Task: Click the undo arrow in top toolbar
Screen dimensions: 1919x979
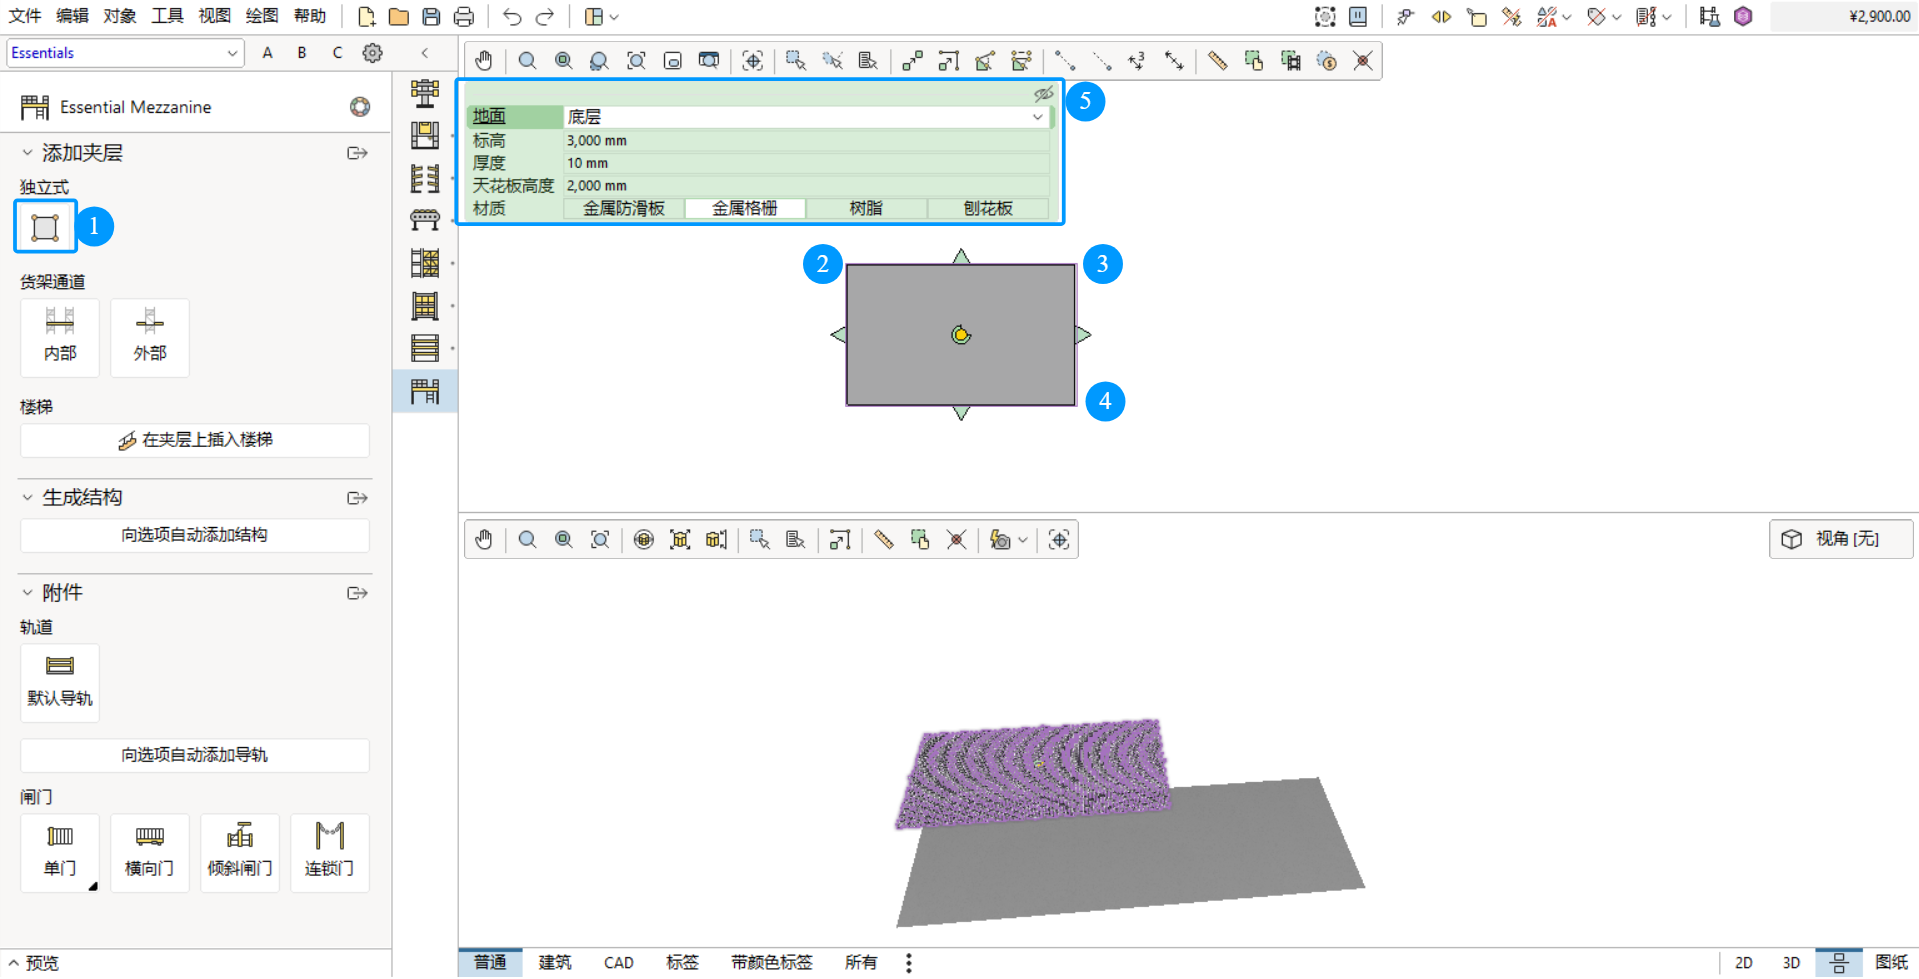Action: pos(512,16)
